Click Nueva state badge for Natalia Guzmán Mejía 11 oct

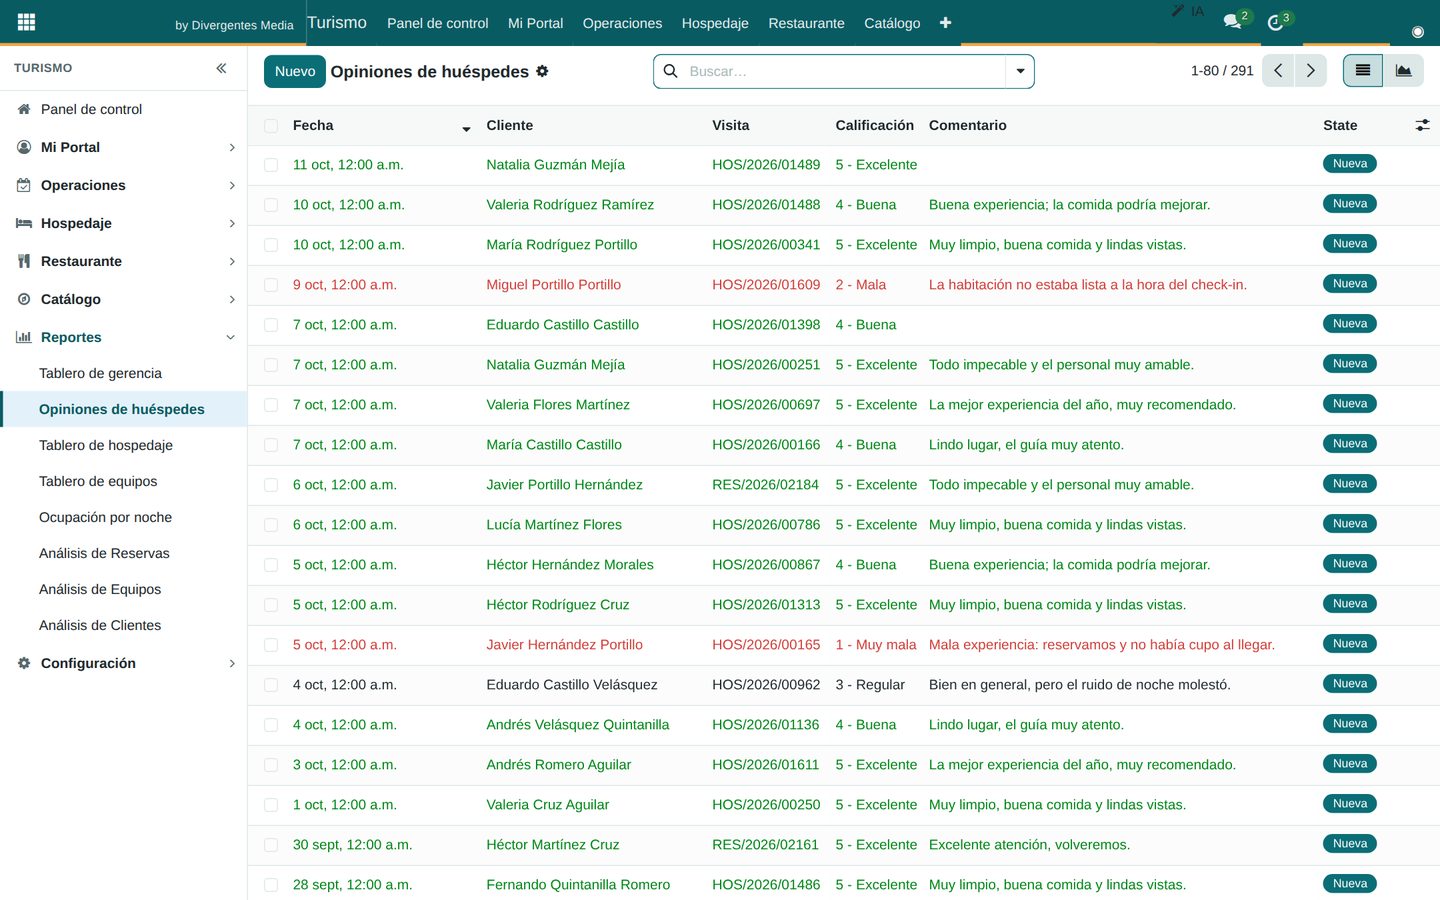point(1350,164)
